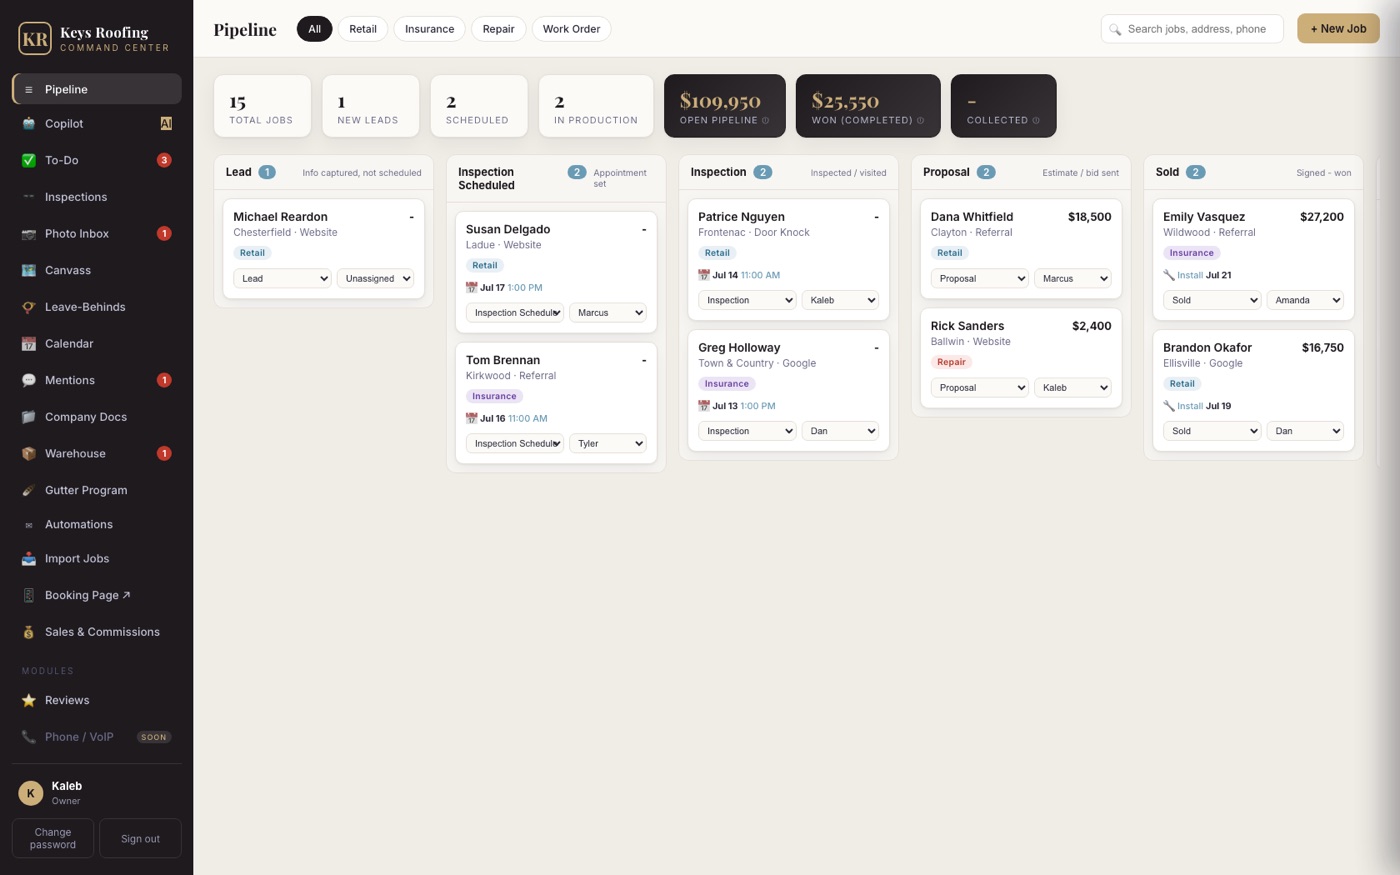The width and height of the screenshot is (1400, 875).
Task: Click the Open Pipeline $109,950 card
Action: [725, 106]
